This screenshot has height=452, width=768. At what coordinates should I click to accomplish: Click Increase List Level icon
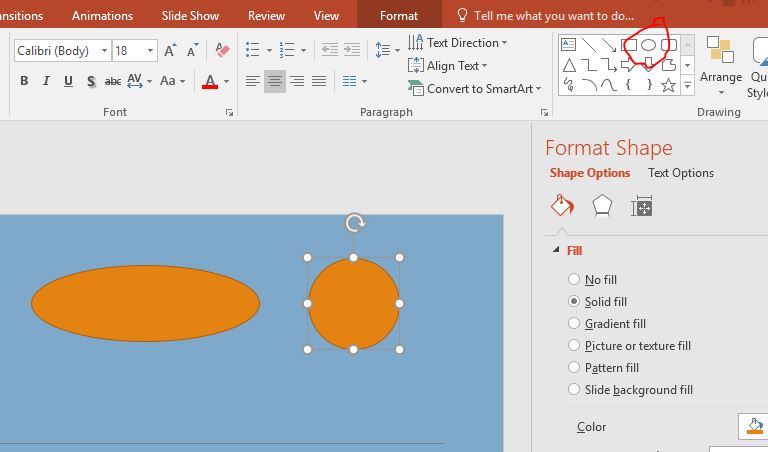352,49
